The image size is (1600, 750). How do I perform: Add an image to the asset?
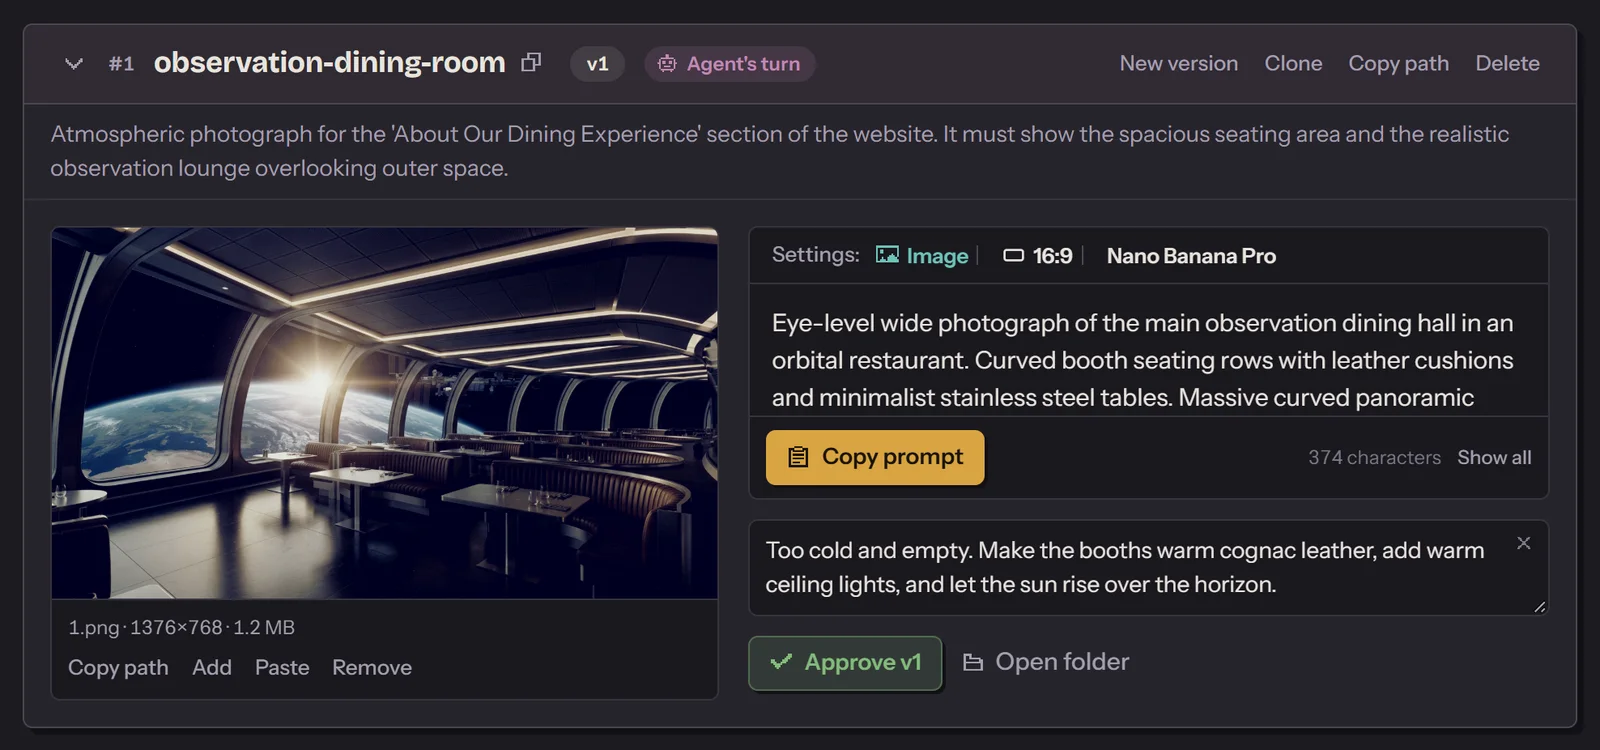tap(212, 667)
